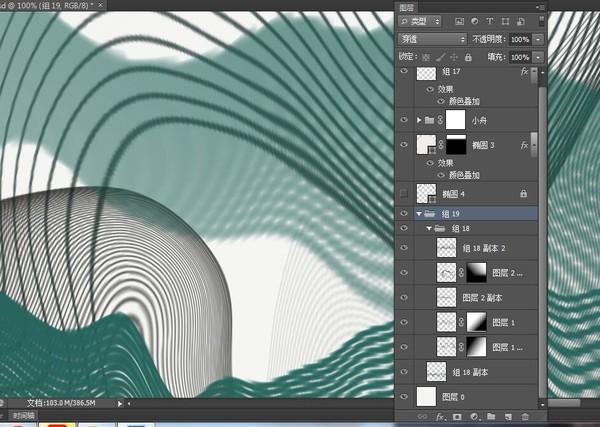
Task: Click add layer mask icon
Action: pyautogui.click(x=457, y=416)
